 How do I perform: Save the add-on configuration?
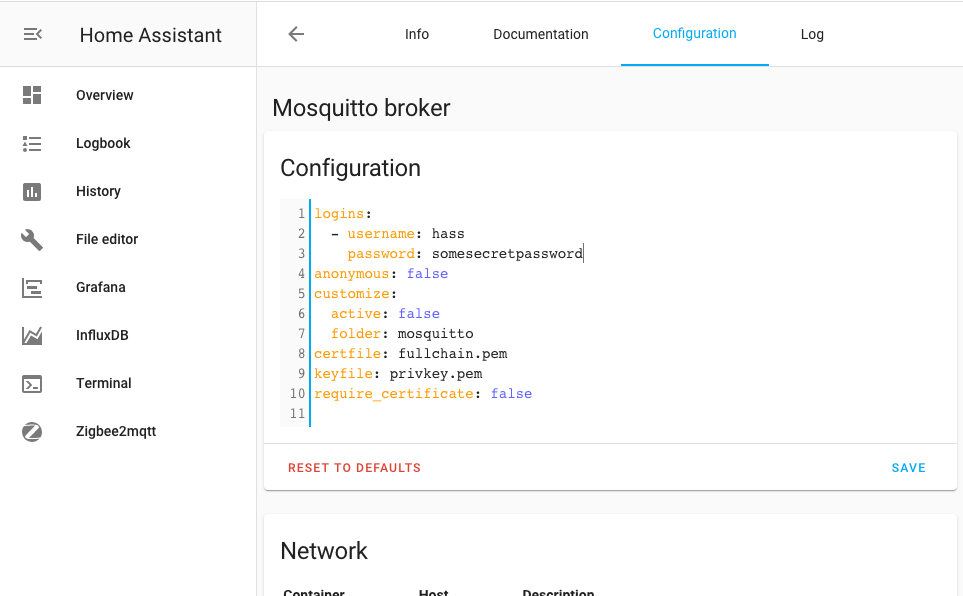pyautogui.click(x=908, y=468)
